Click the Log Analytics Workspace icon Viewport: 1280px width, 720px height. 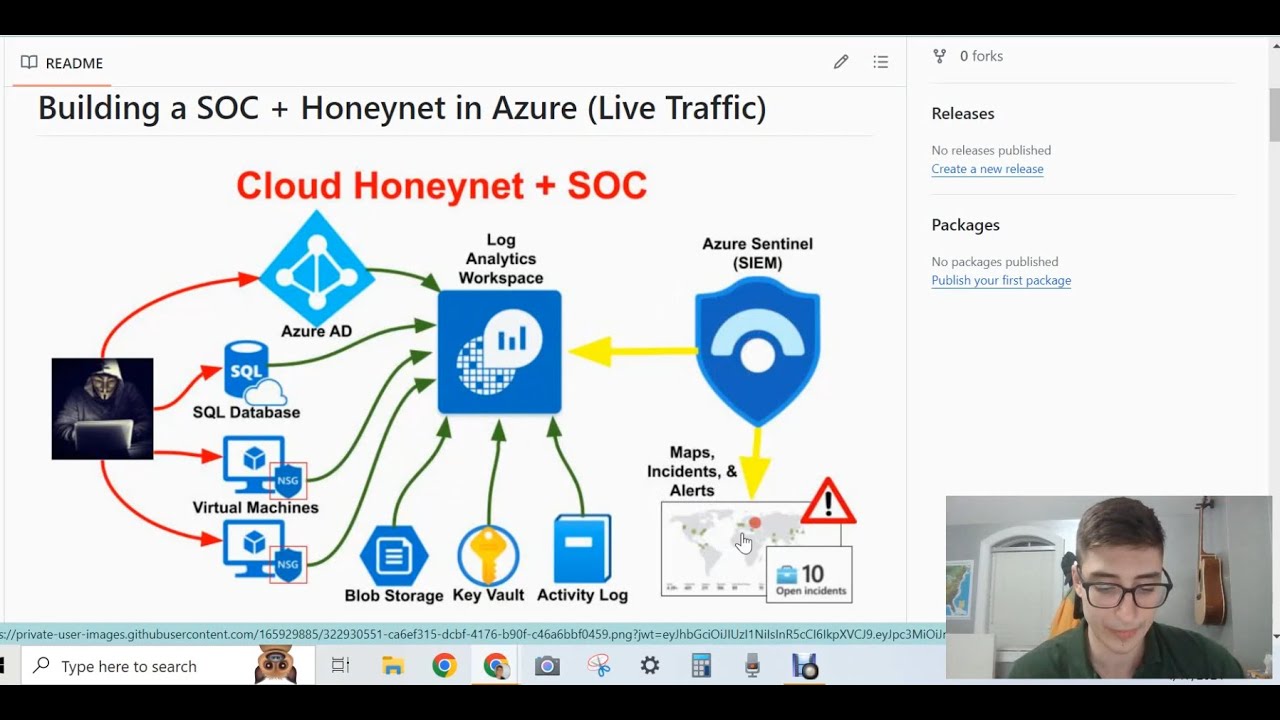coord(499,352)
